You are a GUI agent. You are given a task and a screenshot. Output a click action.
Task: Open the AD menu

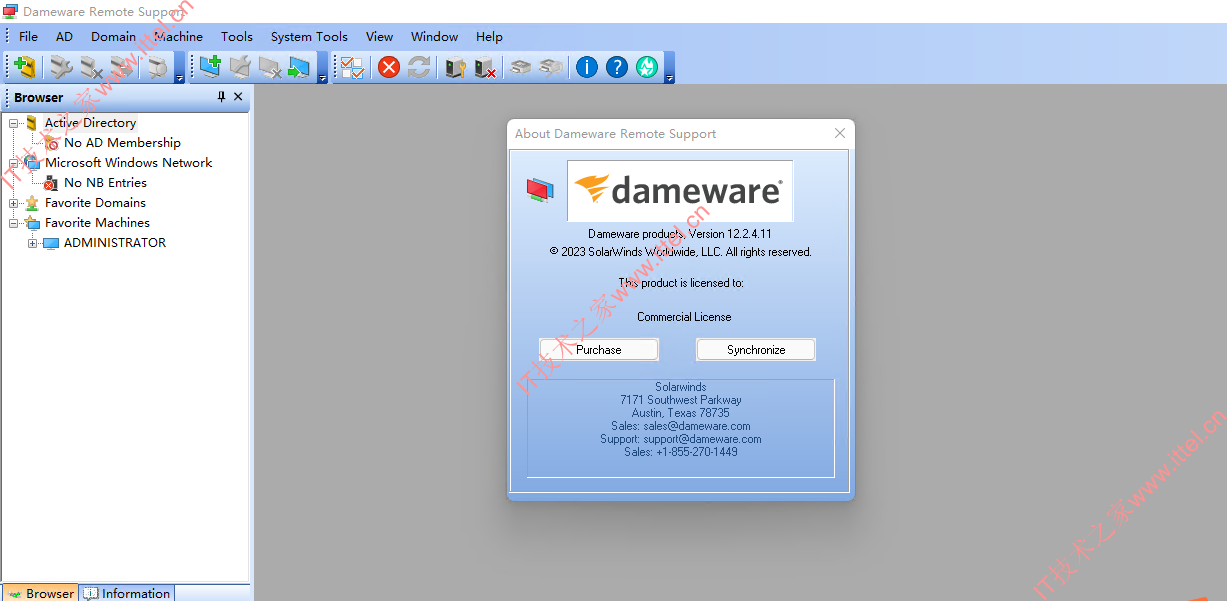(64, 37)
